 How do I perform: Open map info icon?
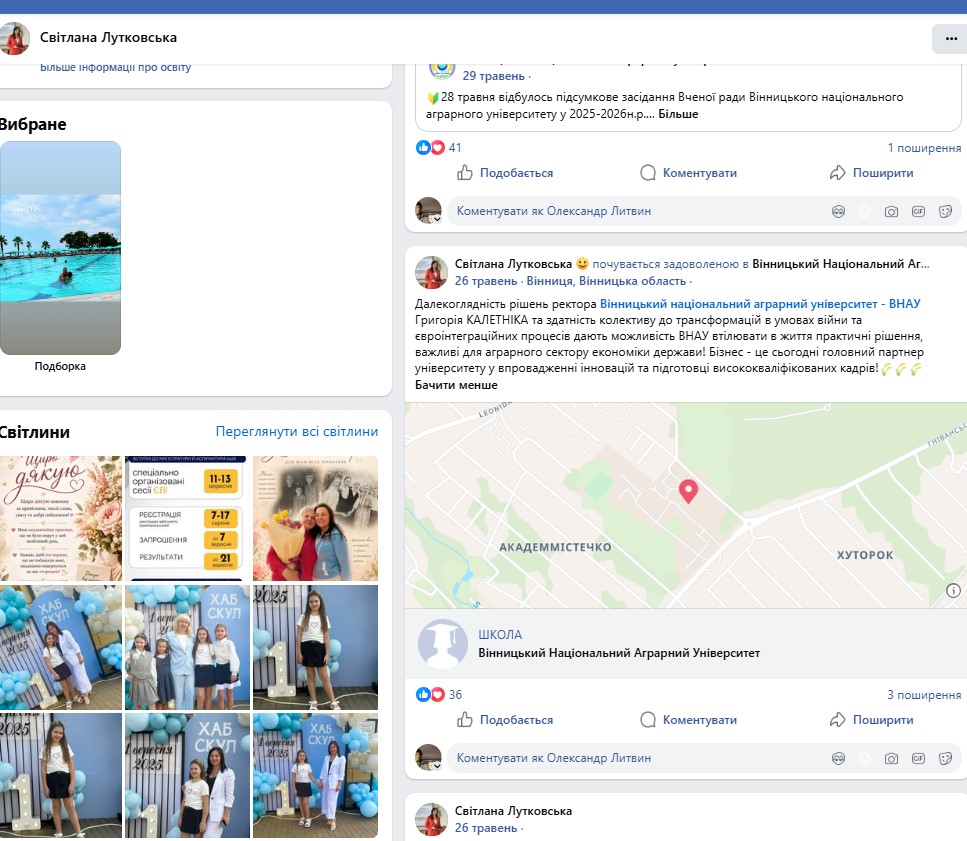[x=953, y=591]
